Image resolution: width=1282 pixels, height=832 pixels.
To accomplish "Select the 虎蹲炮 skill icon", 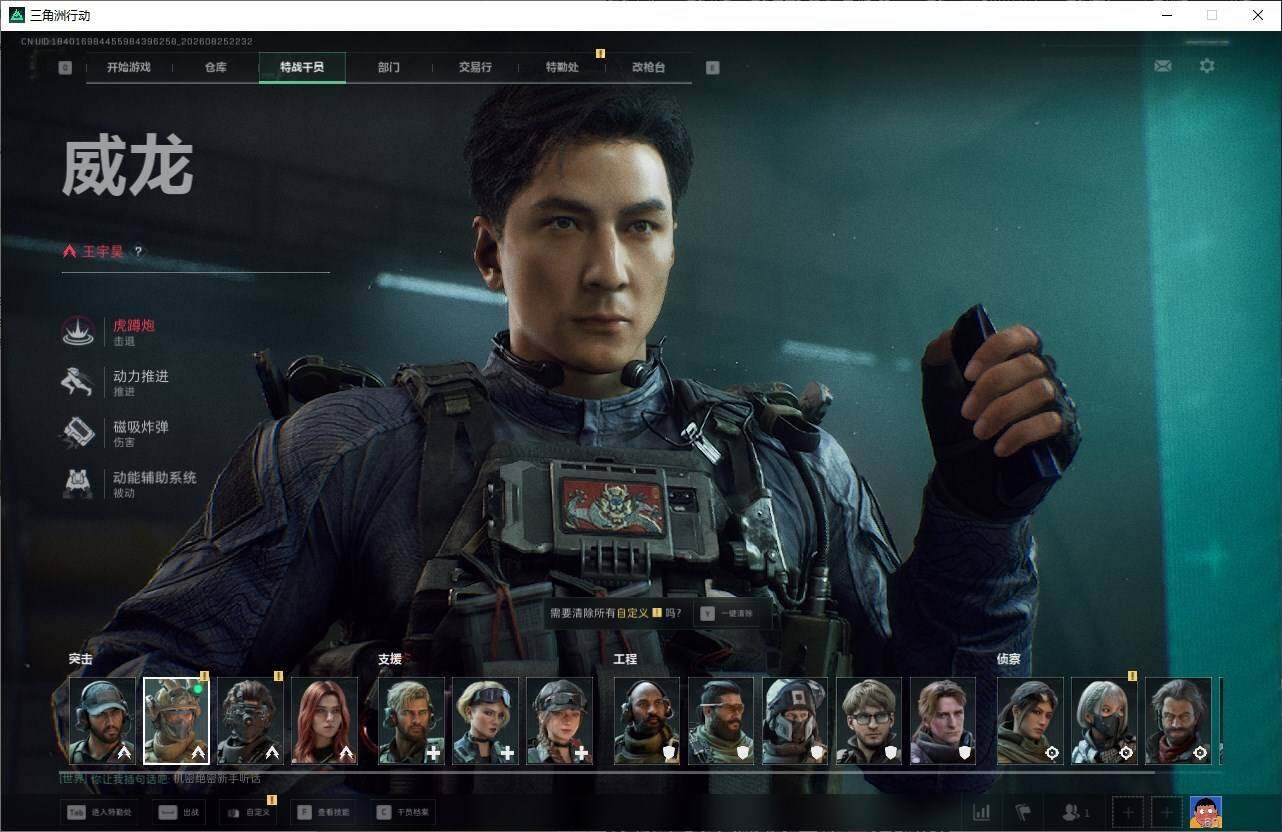I will 78,331.
